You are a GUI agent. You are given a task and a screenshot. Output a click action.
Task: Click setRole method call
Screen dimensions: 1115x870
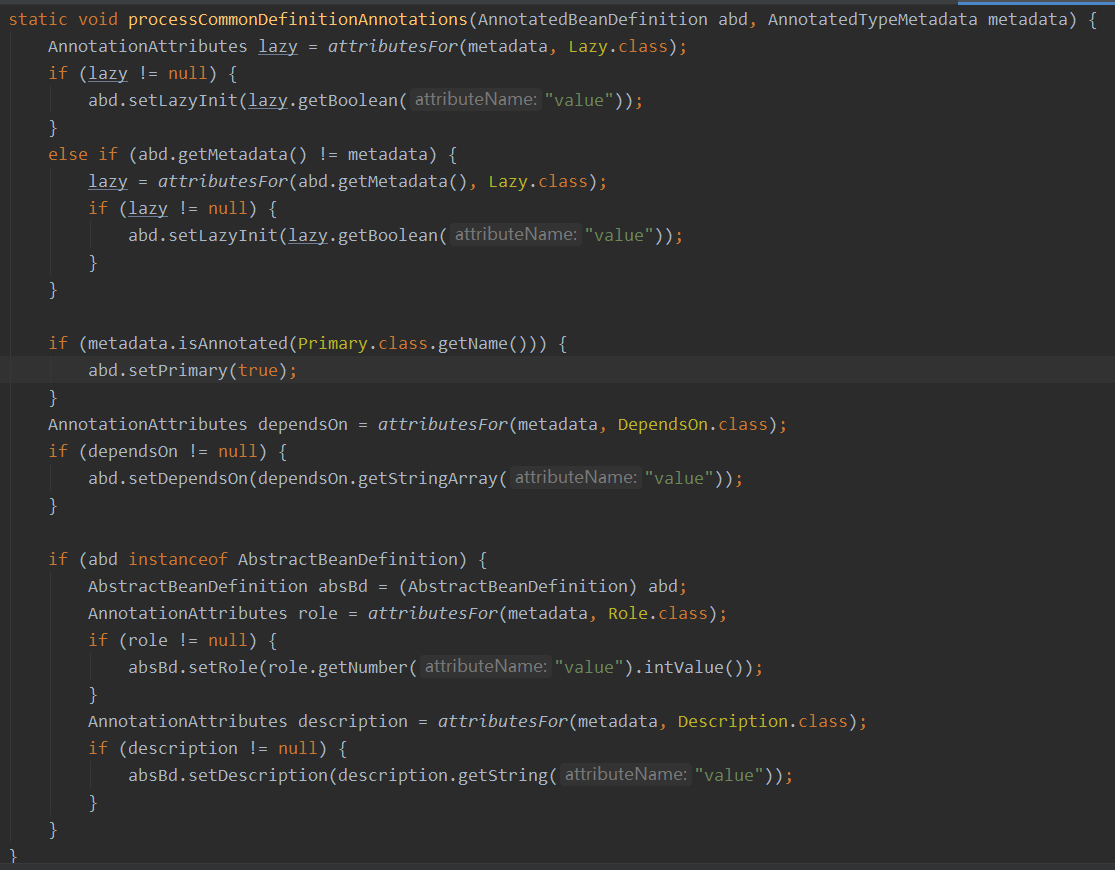coord(223,668)
